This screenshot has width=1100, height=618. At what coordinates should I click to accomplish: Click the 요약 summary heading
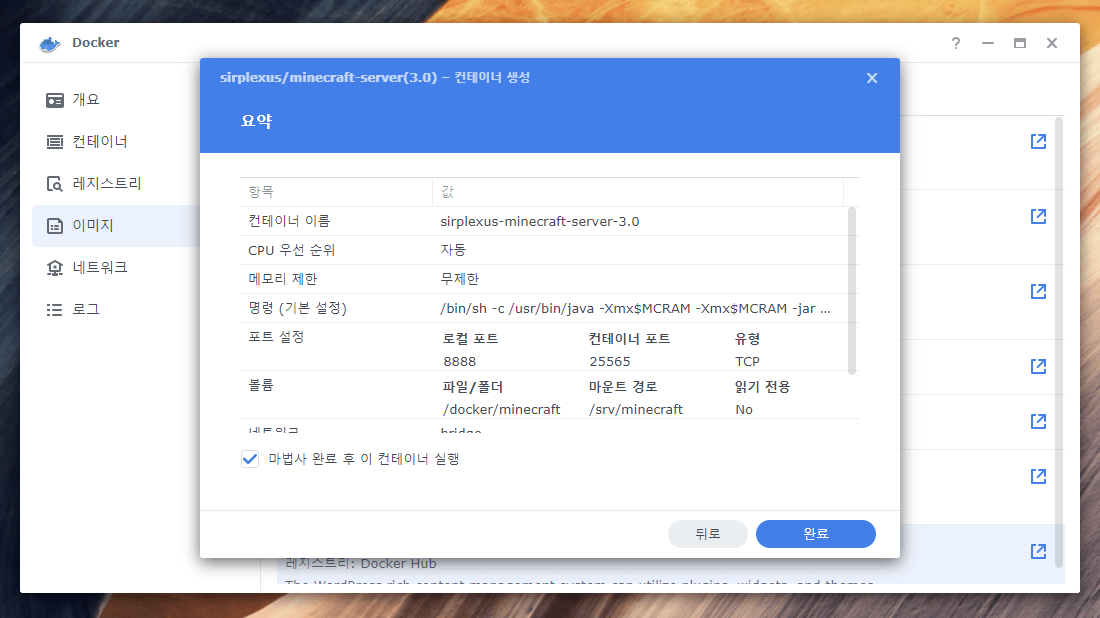(256, 121)
